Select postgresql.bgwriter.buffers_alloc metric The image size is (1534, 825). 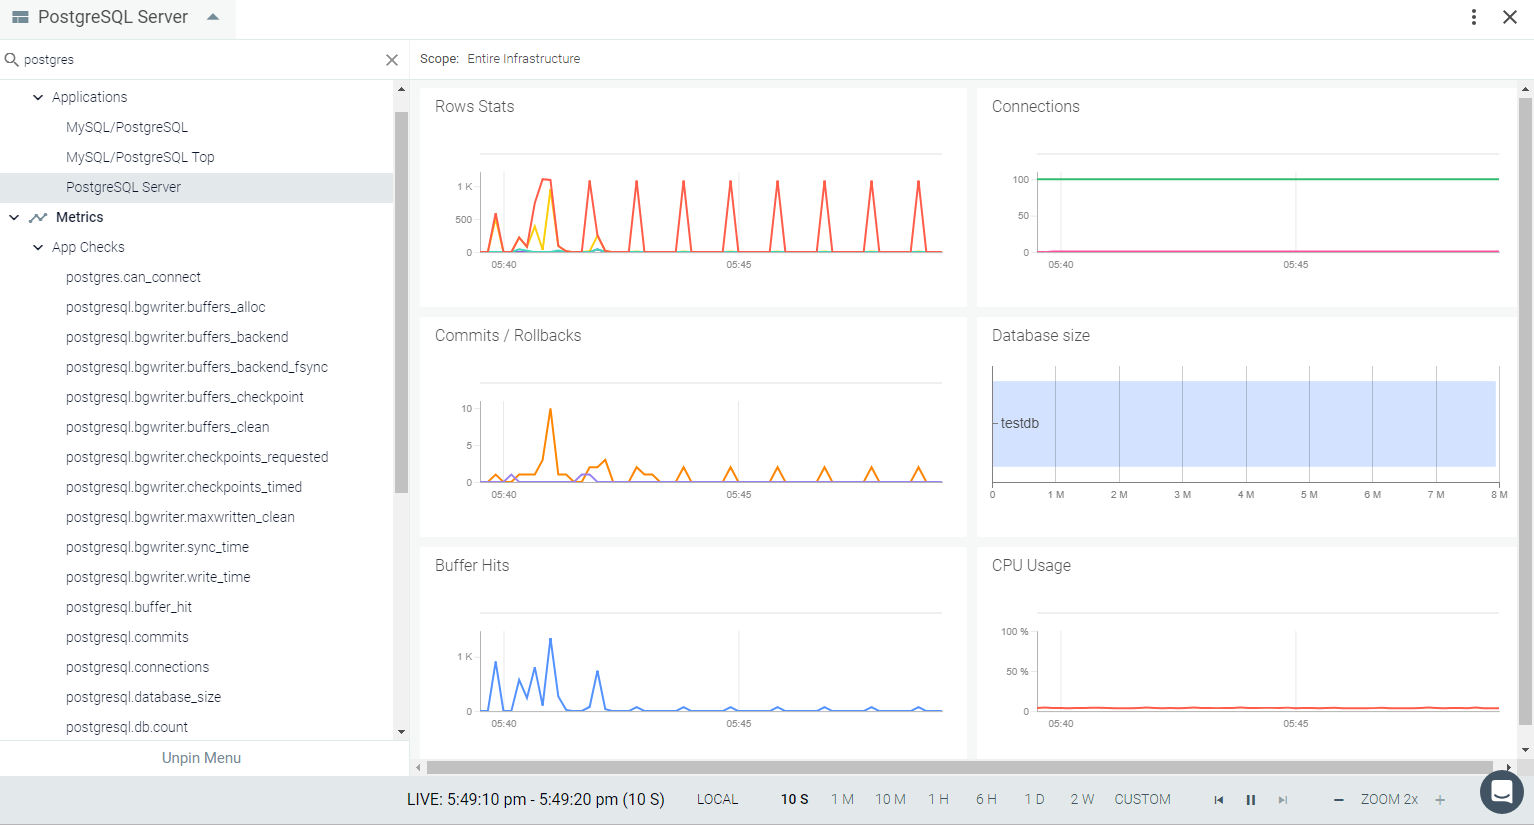165,307
